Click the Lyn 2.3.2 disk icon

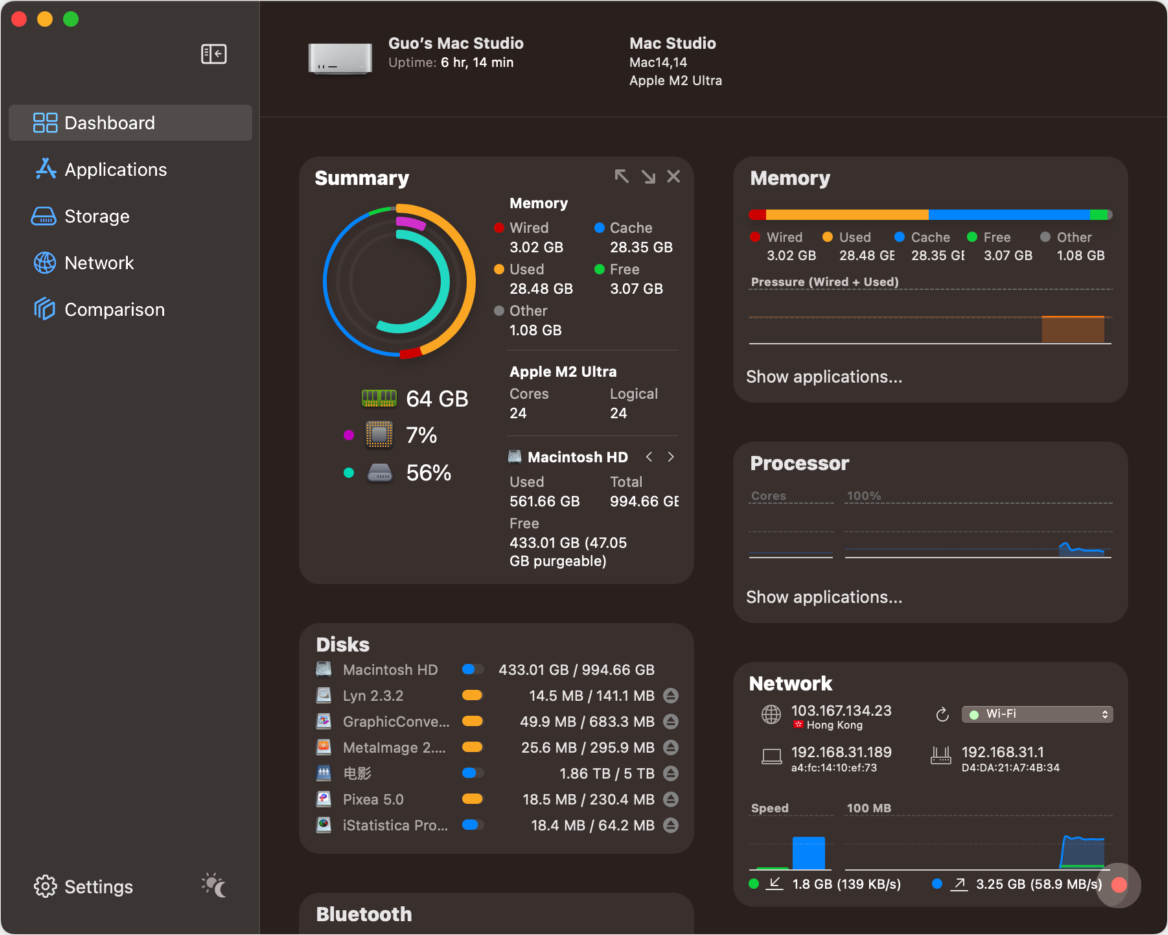tap(323, 695)
